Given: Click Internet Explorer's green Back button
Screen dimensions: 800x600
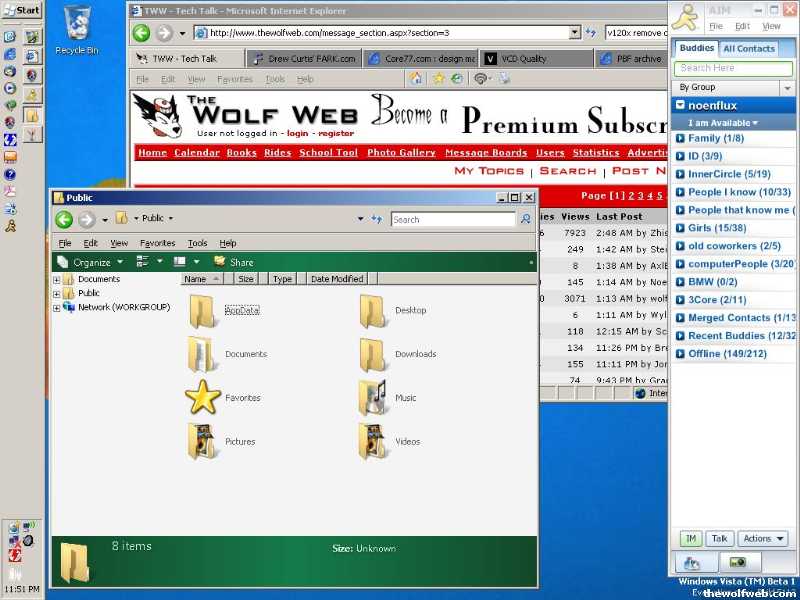Looking at the screenshot, I should pyautogui.click(x=141, y=33).
